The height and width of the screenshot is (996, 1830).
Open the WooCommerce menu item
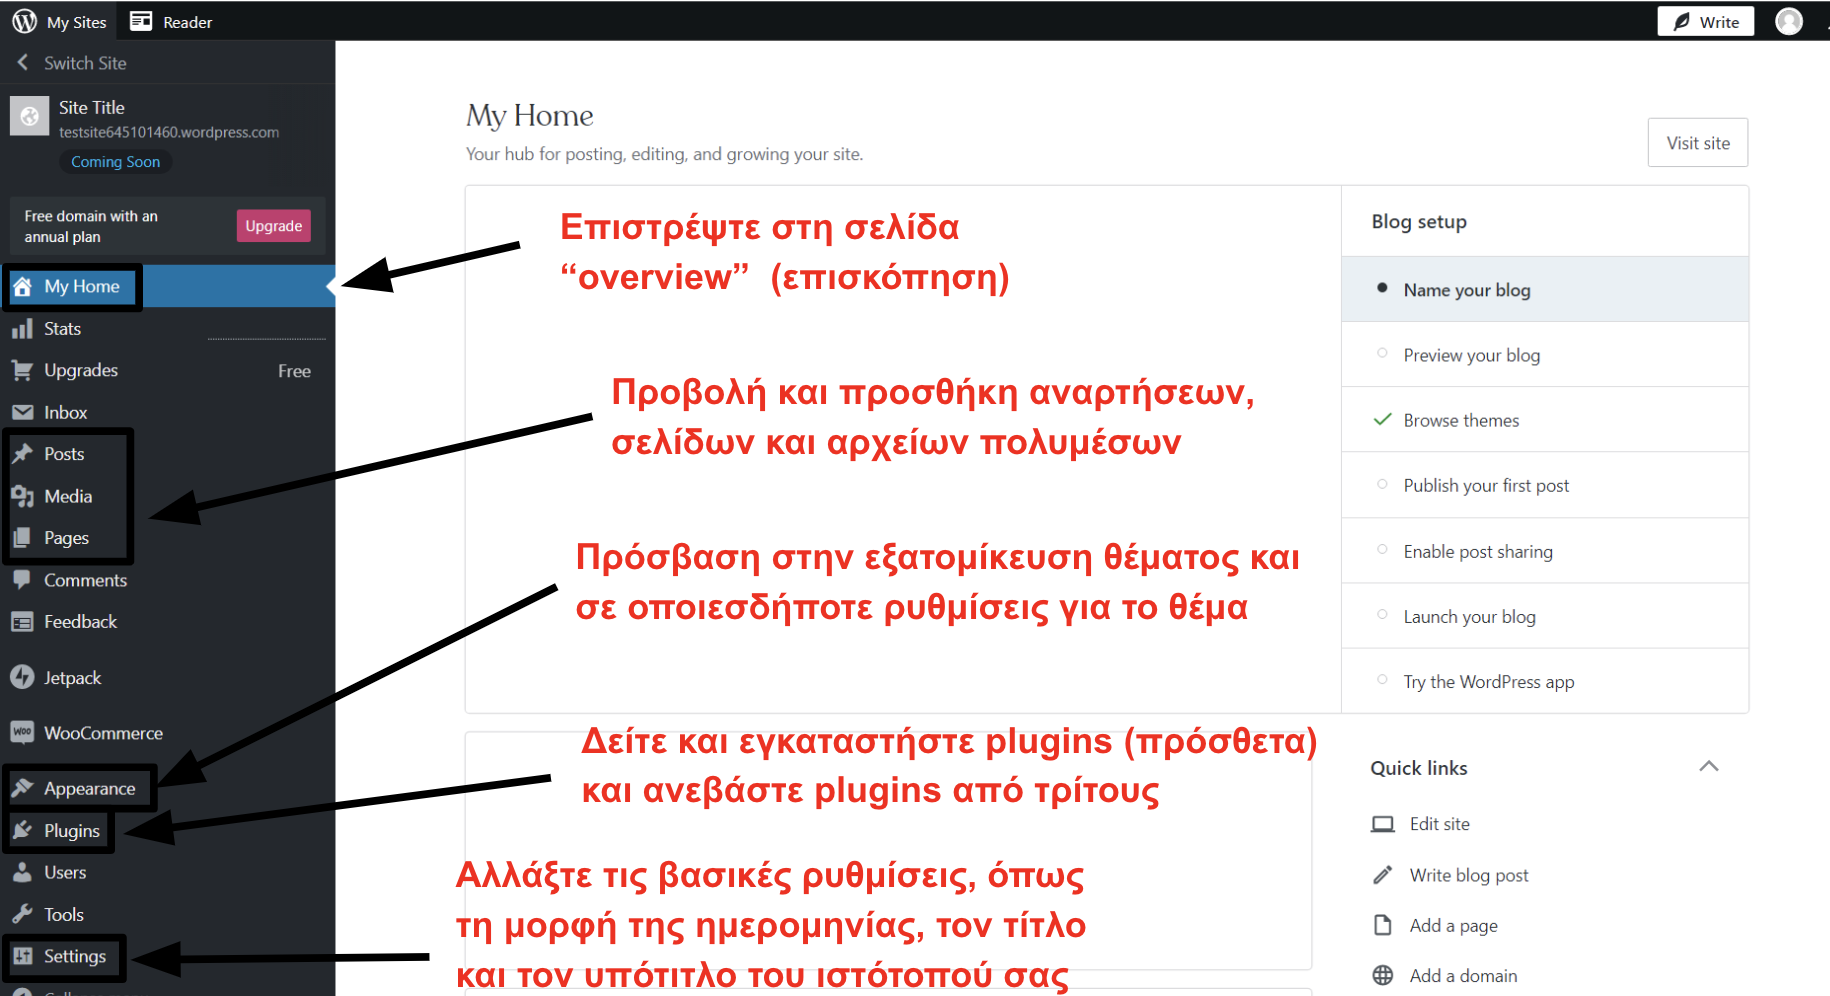click(x=168, y=733)
